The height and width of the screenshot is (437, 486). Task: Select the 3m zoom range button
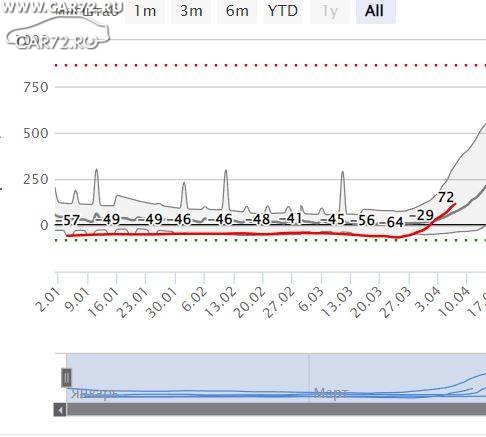click(x=191, y=11)
